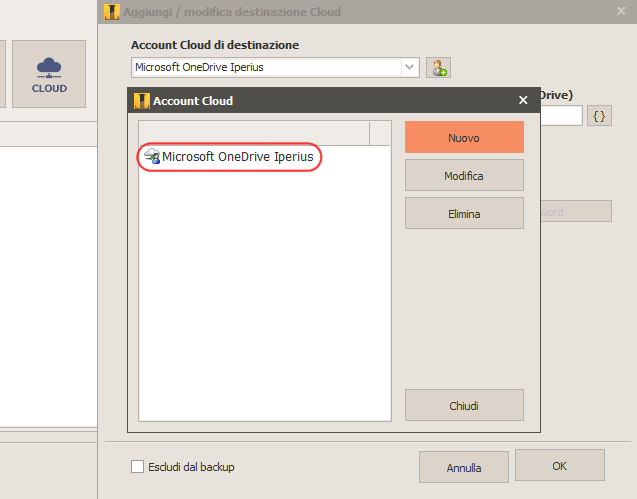The image size is (637, 499).
Task: Click the add cloud account user icon
Action: tap(438, 67)
